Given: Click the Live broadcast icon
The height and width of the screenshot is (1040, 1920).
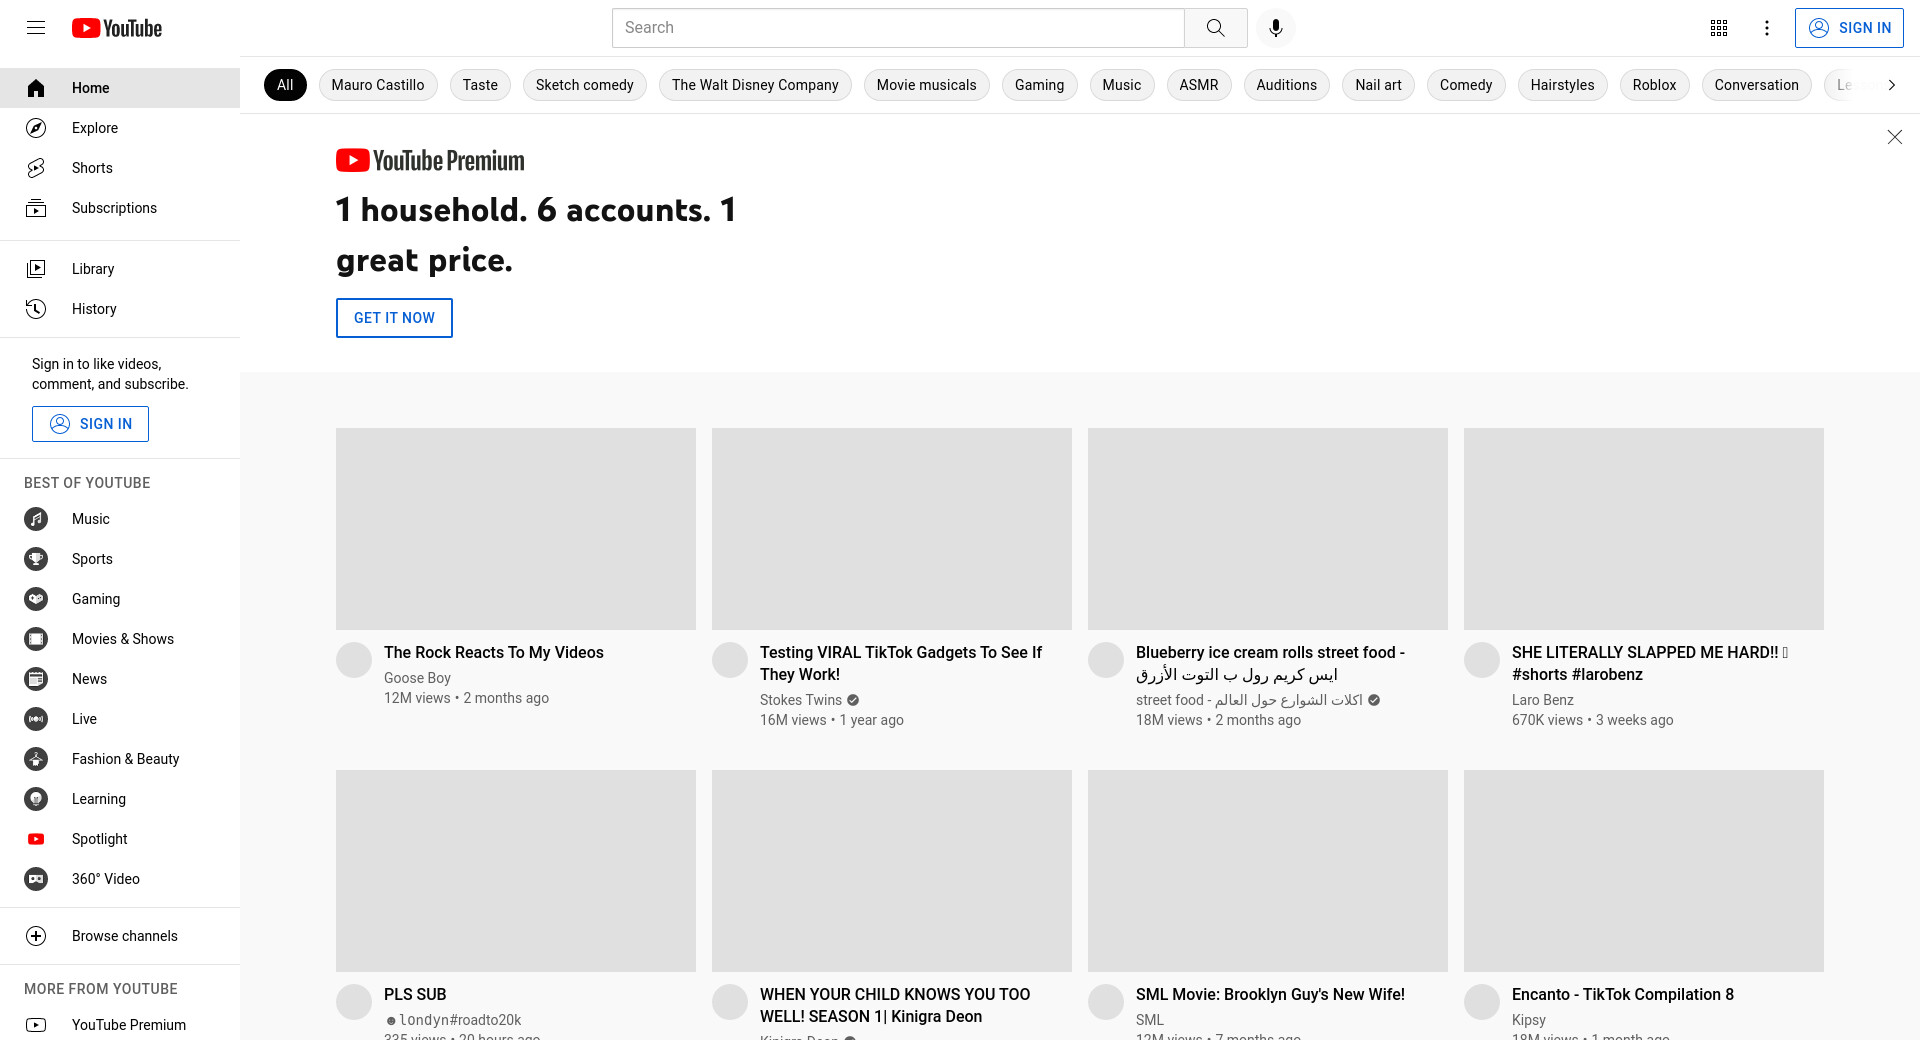Looking at the screenshot, I should point(36,719).
